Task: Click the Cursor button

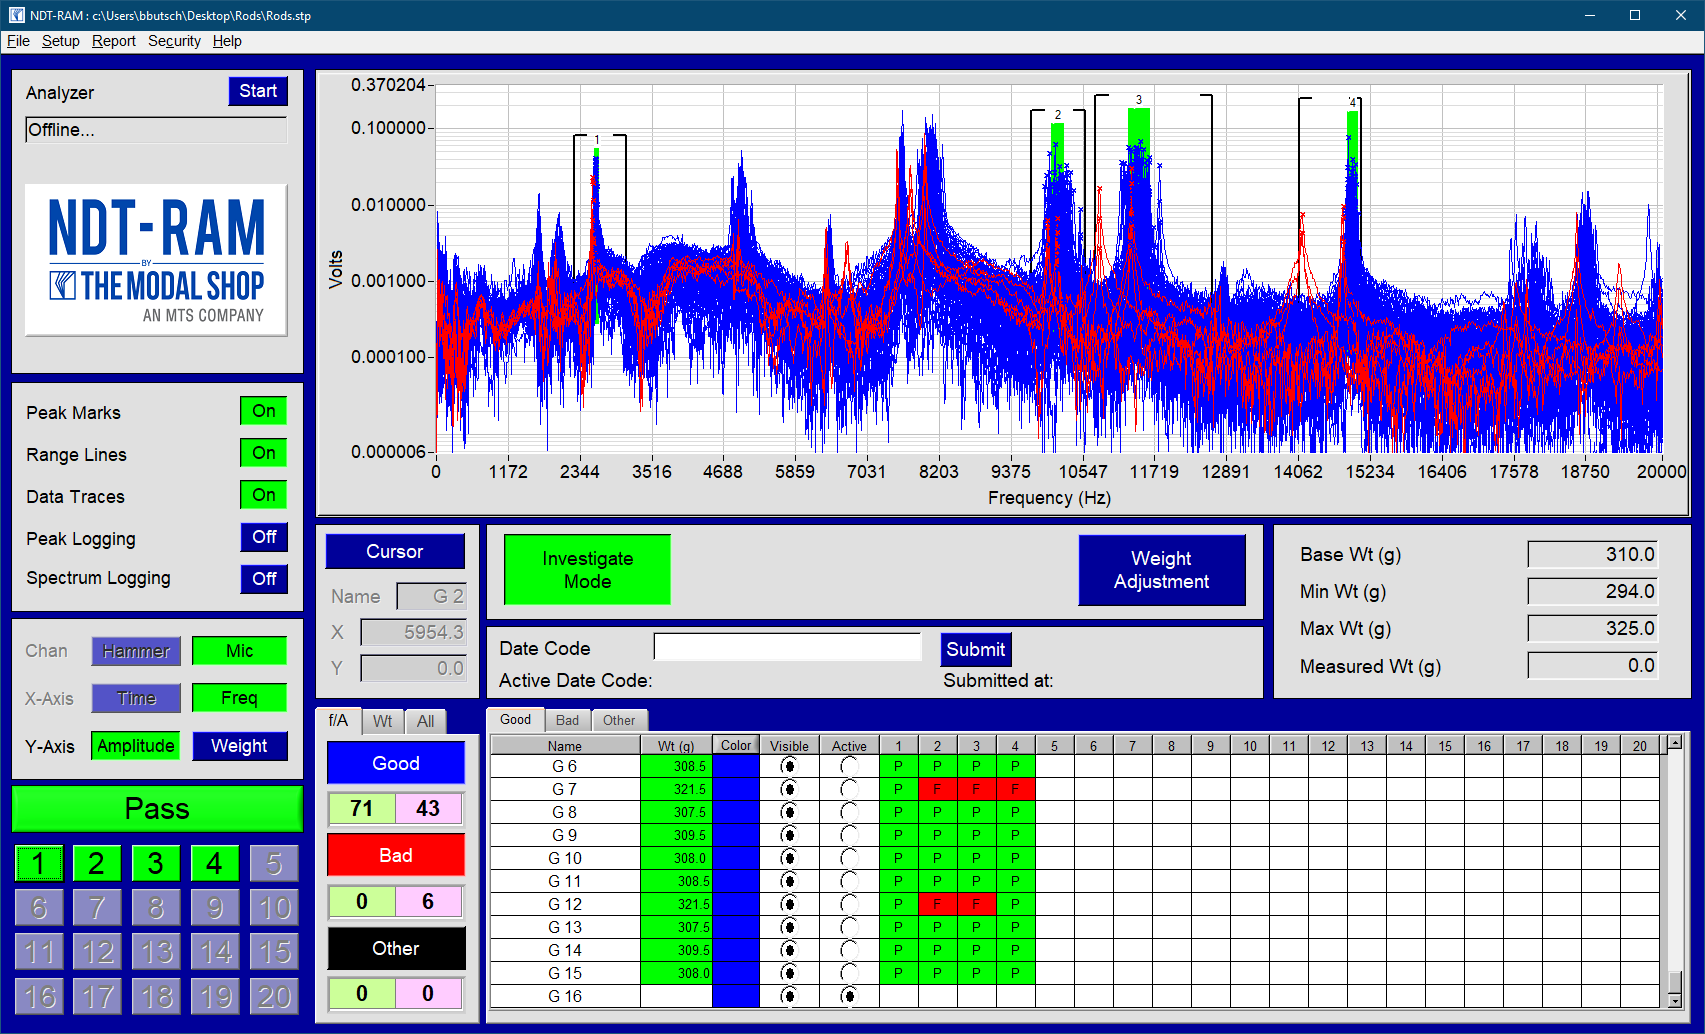Action: (x=395, y=551)
